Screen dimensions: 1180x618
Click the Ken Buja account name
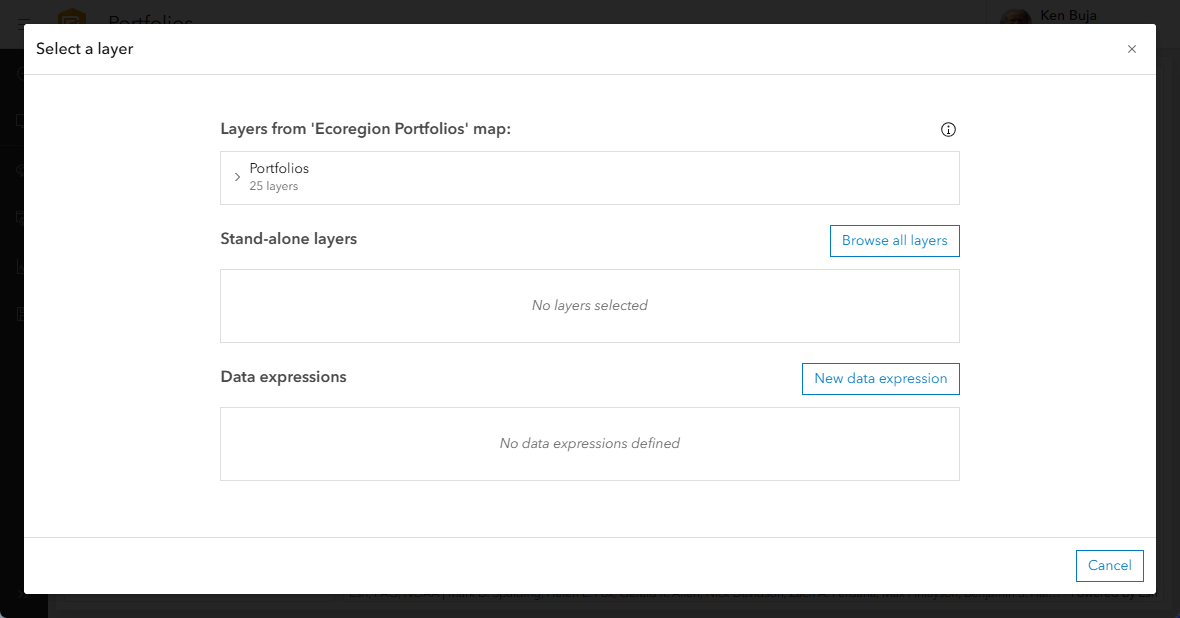(1068, 15)
